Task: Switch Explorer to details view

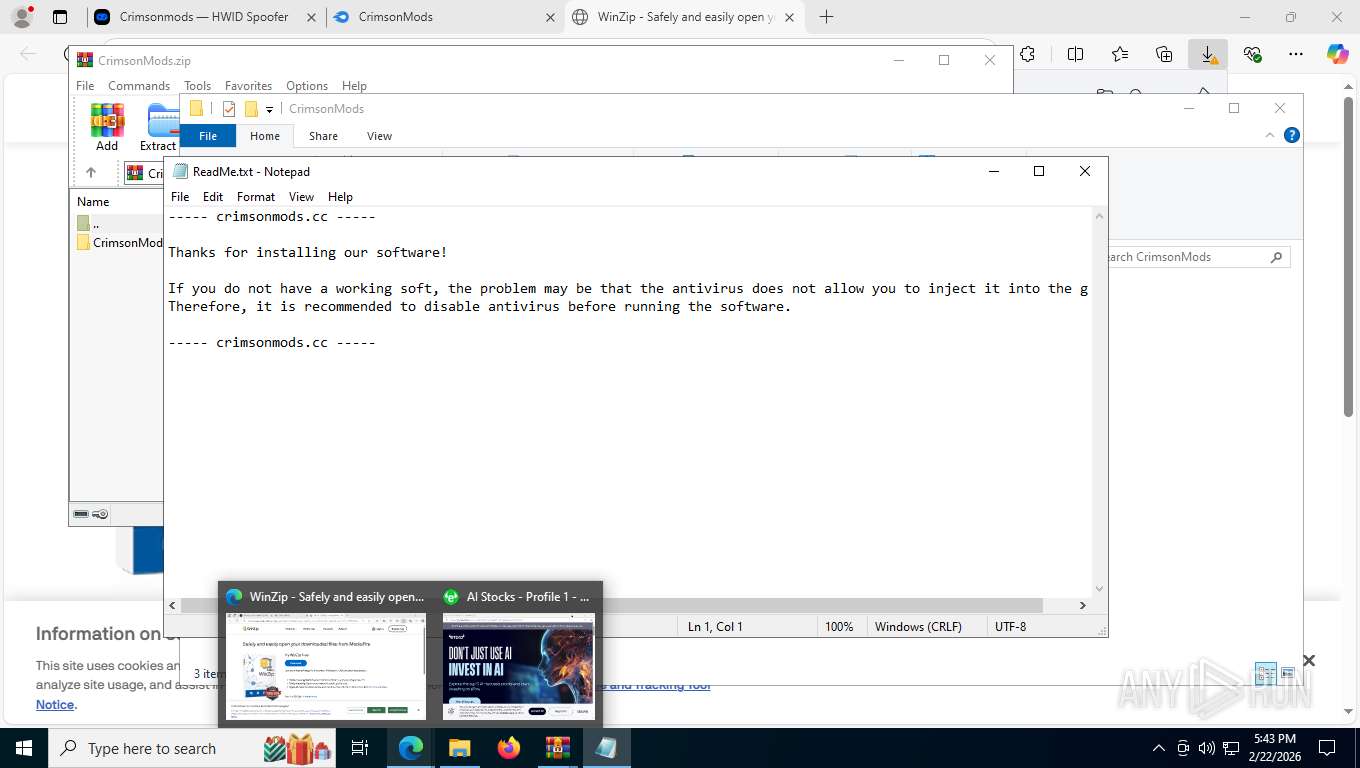Action: (1266, 673)
